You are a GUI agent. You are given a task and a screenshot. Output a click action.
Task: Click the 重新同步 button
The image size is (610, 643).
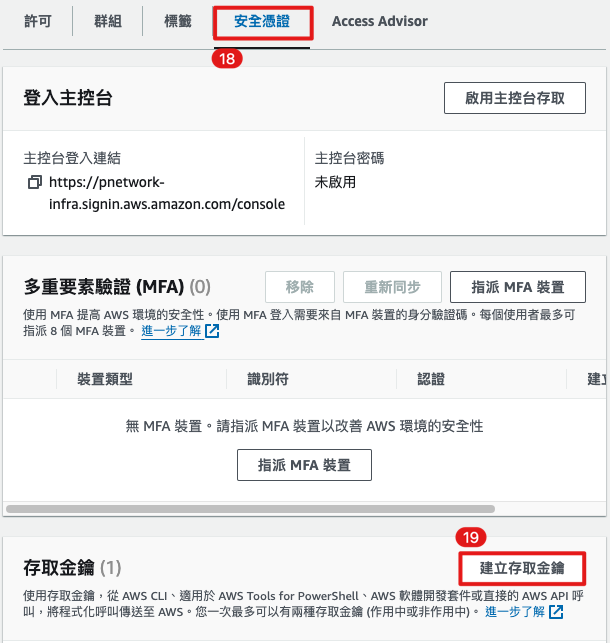pos(392,287)
